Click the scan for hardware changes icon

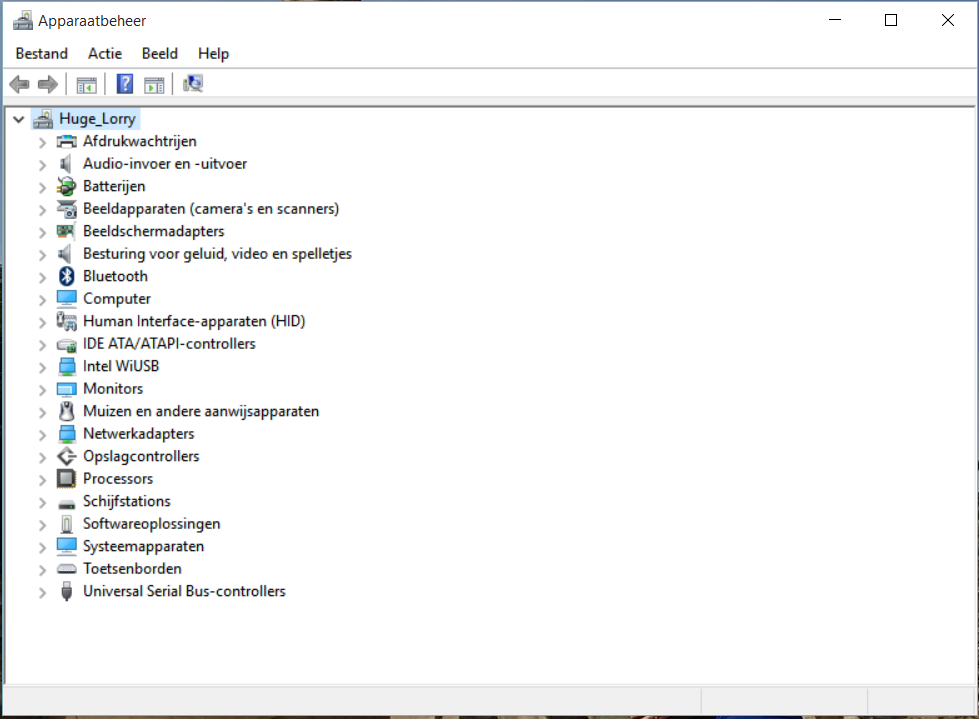[x=193, y=84]
